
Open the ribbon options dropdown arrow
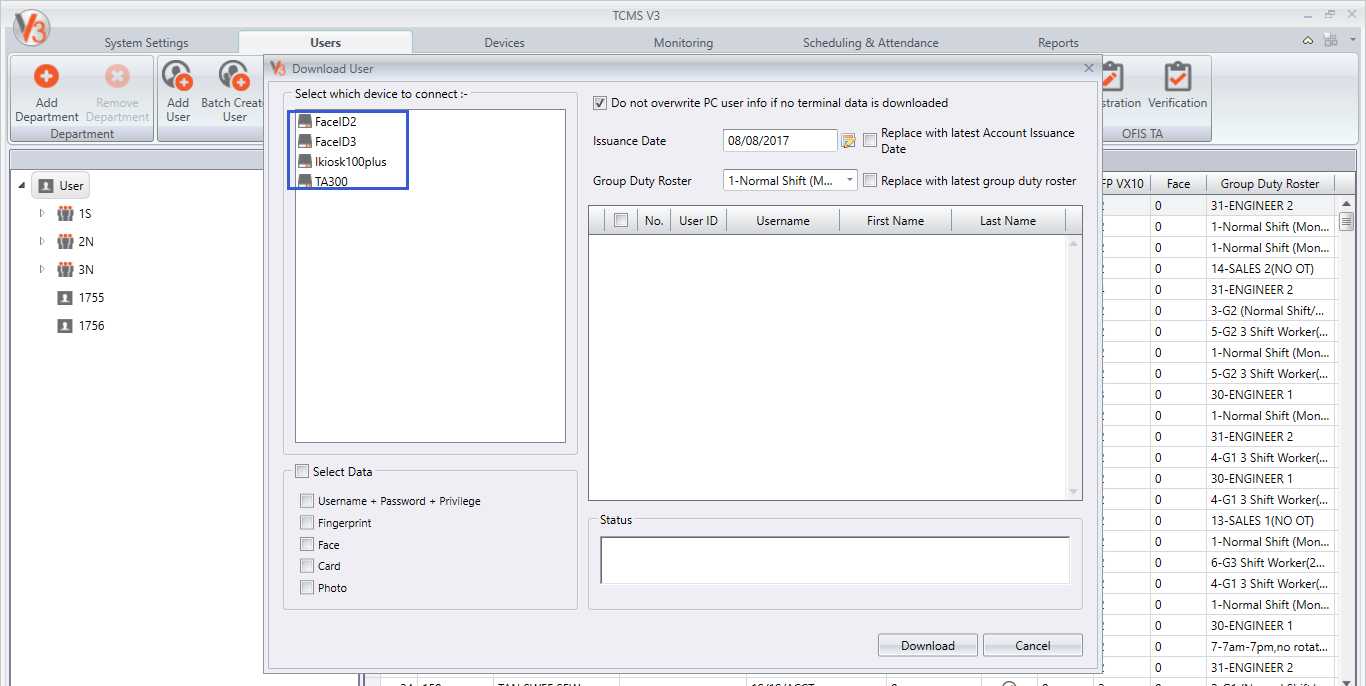coord(1350,41)
